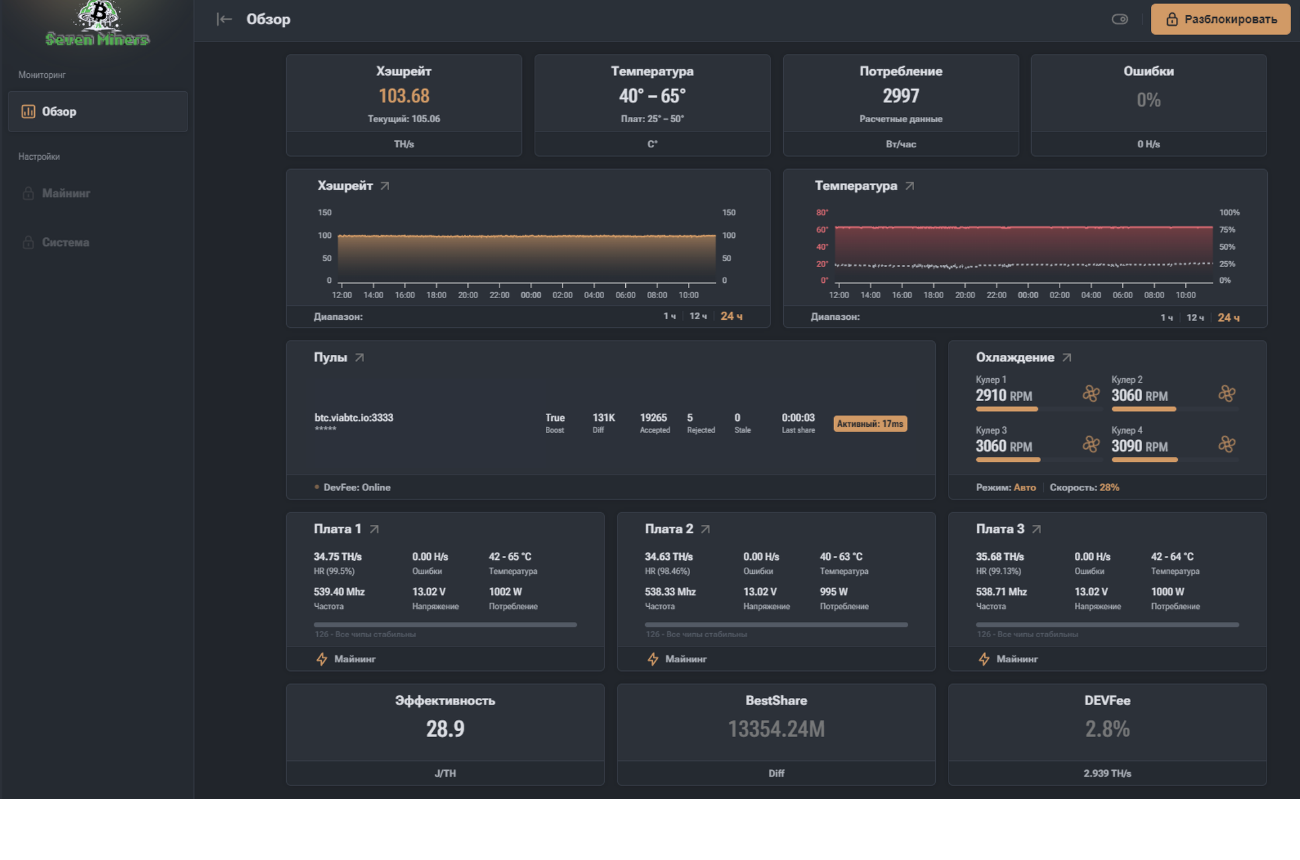Toggle the theme switch in header
1300x860 pixels.
pyautogui.click(x=1119, y=19)
